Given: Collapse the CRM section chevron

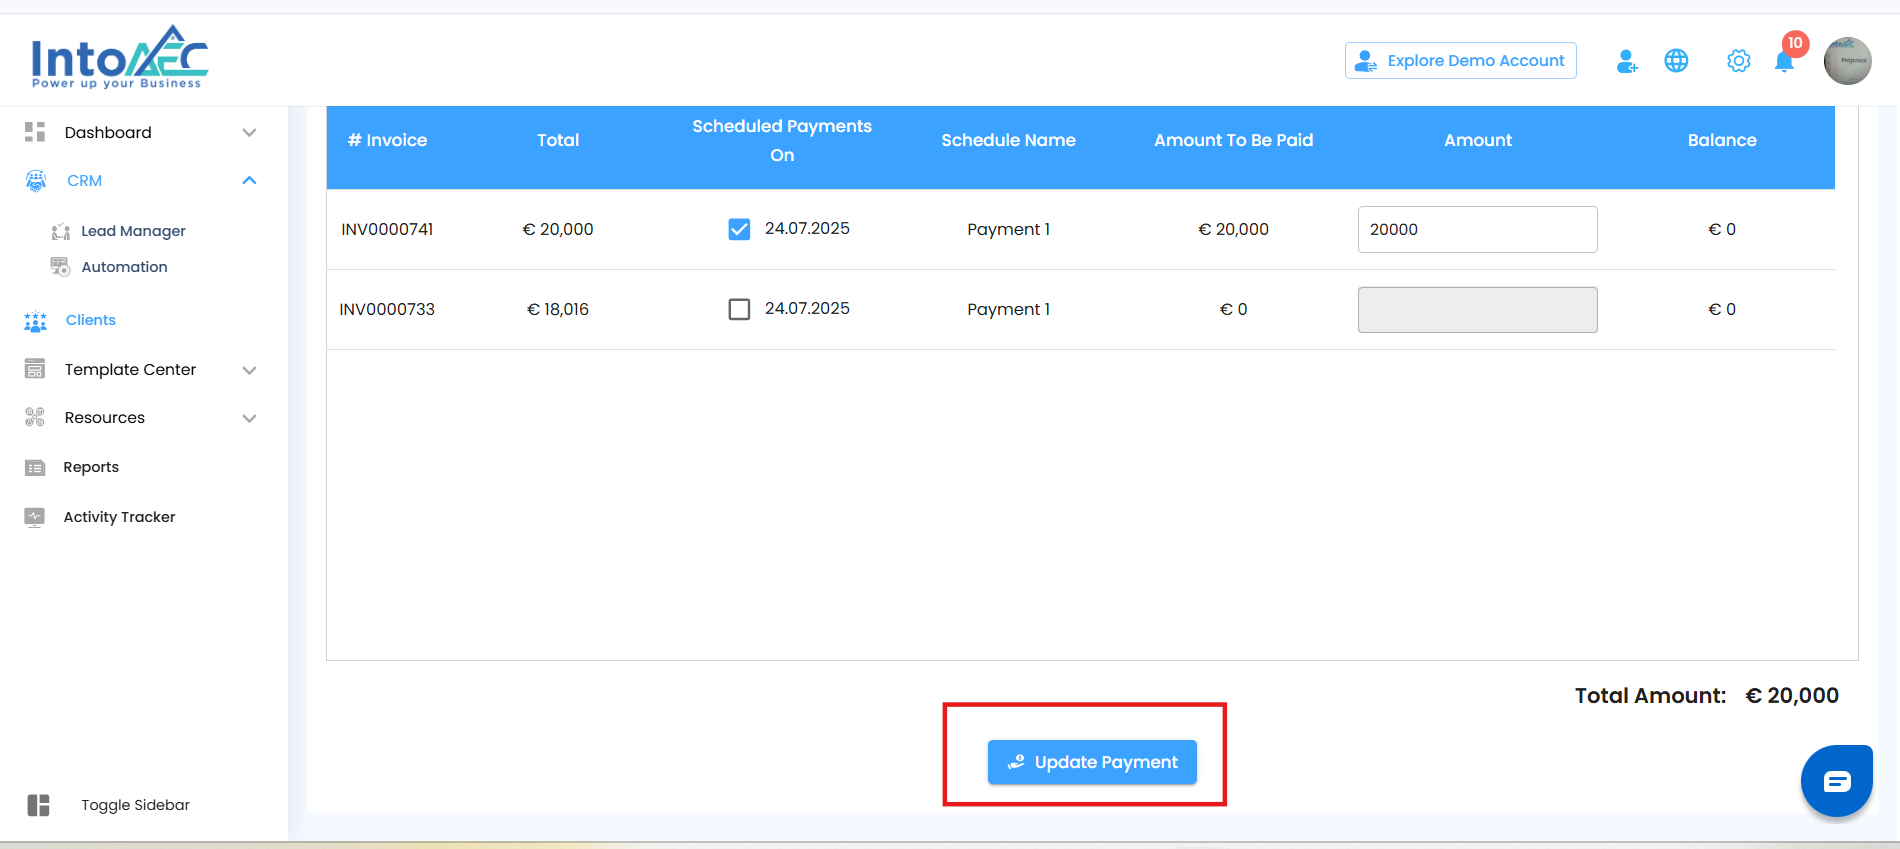Looking at the screenshot, I should click(x=250, y=181).
